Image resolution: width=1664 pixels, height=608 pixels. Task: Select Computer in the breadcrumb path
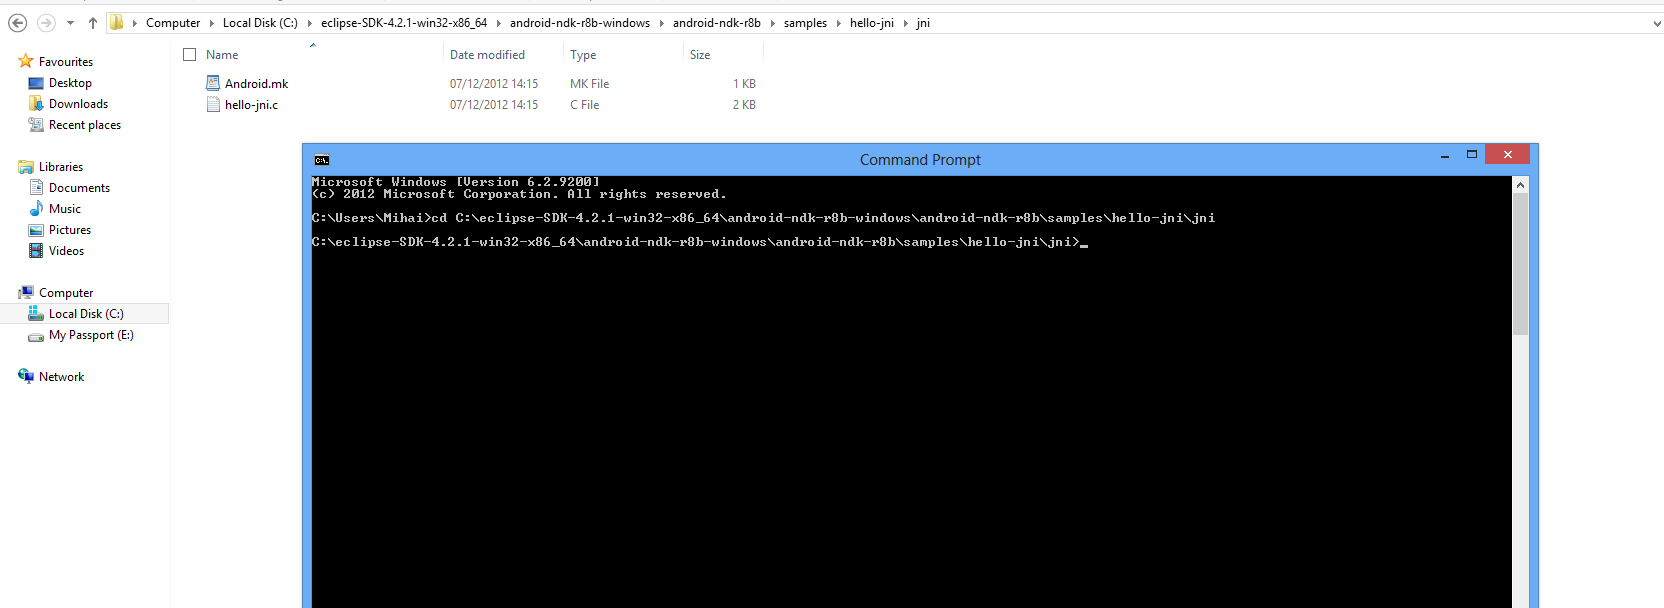pos(173,22)
